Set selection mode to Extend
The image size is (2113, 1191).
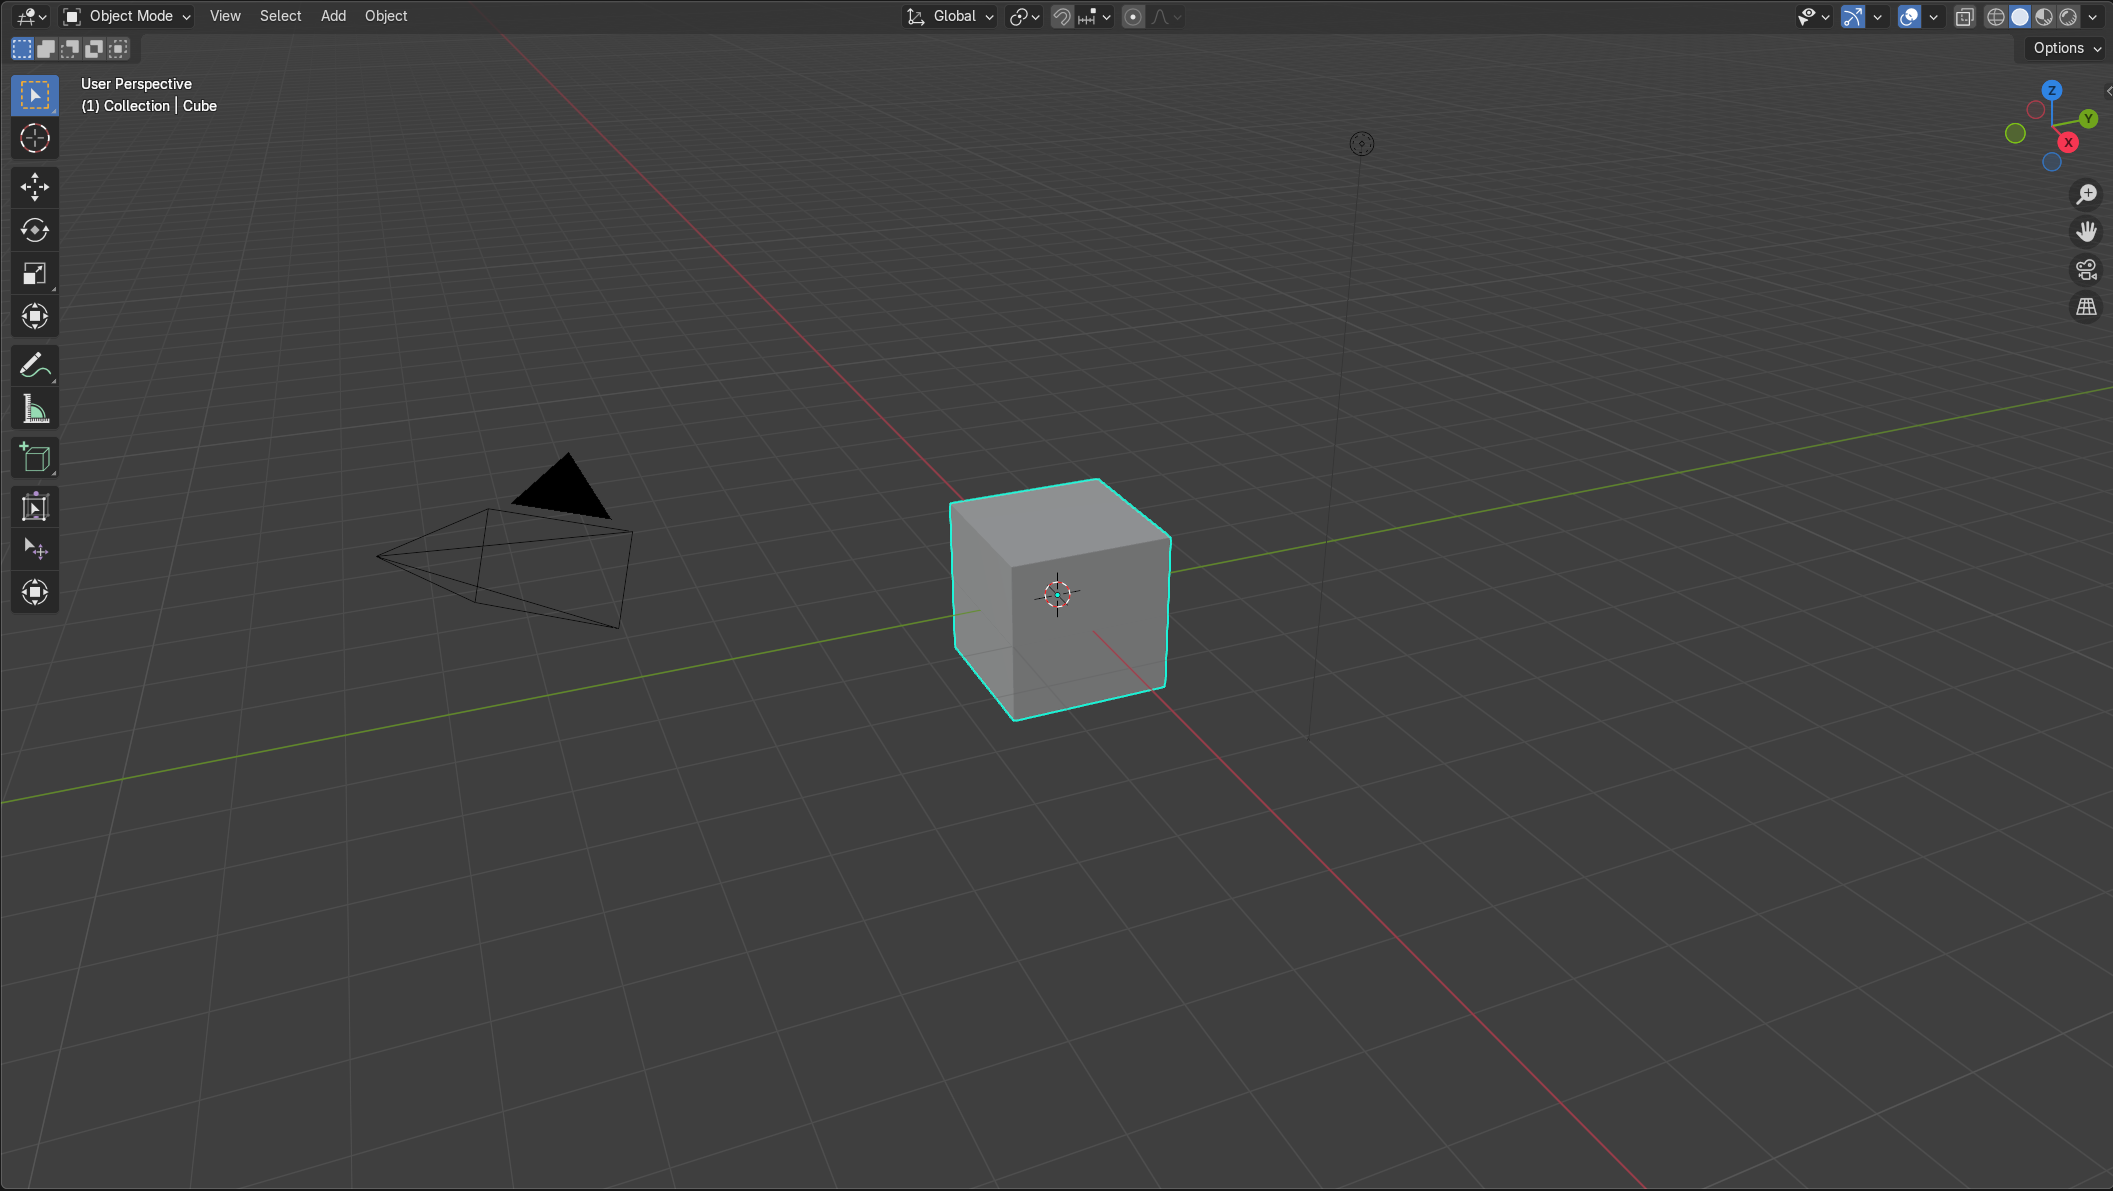click(x=46, y=48)
